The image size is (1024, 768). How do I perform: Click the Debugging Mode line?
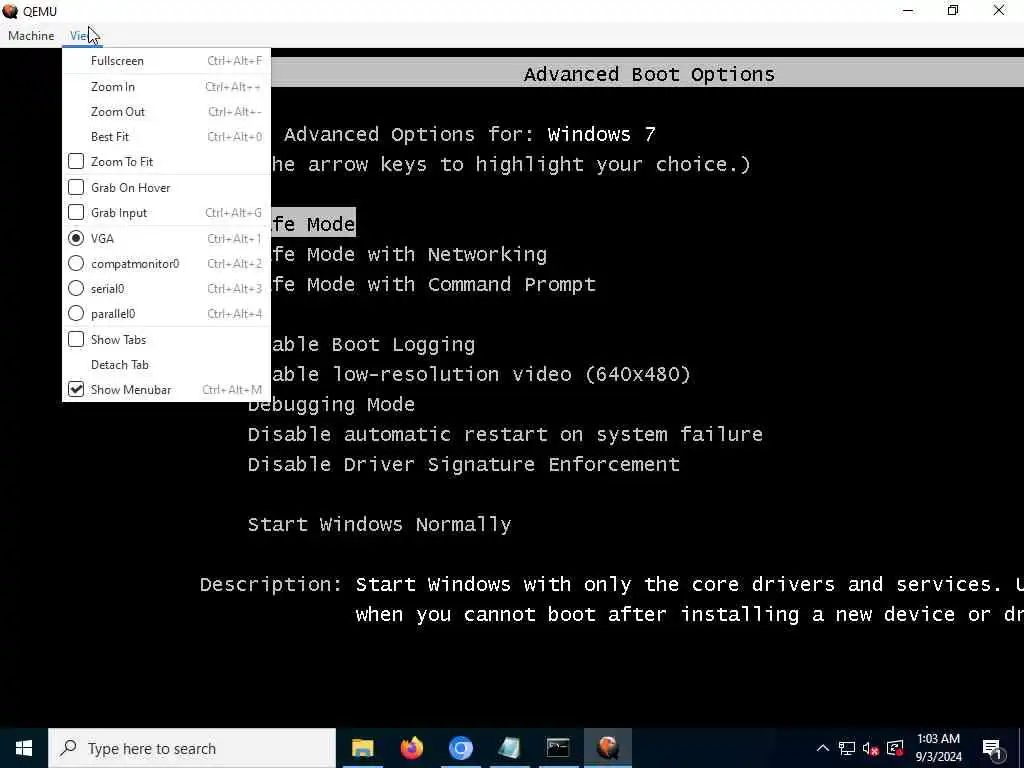[331, 404]
